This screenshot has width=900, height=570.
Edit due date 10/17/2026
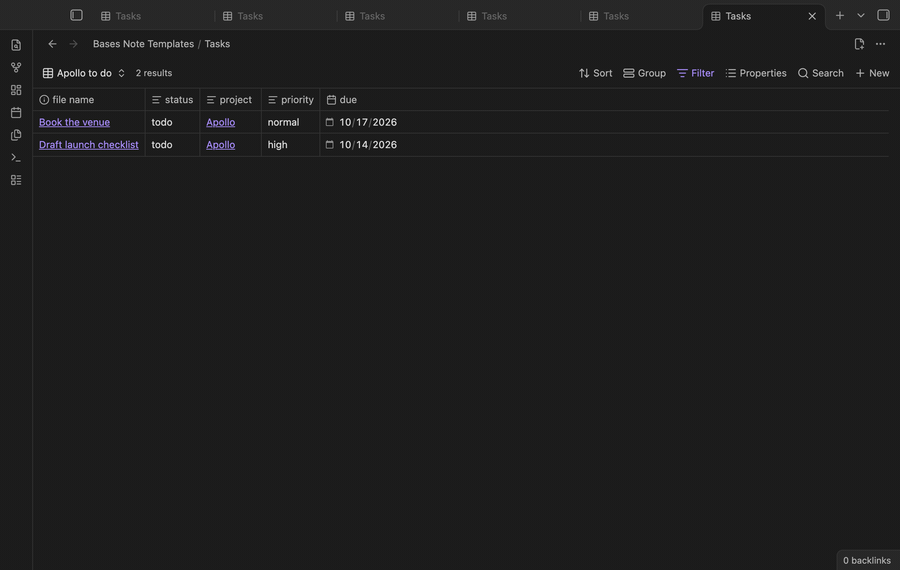pyautogui.click(x=368, y=122)
